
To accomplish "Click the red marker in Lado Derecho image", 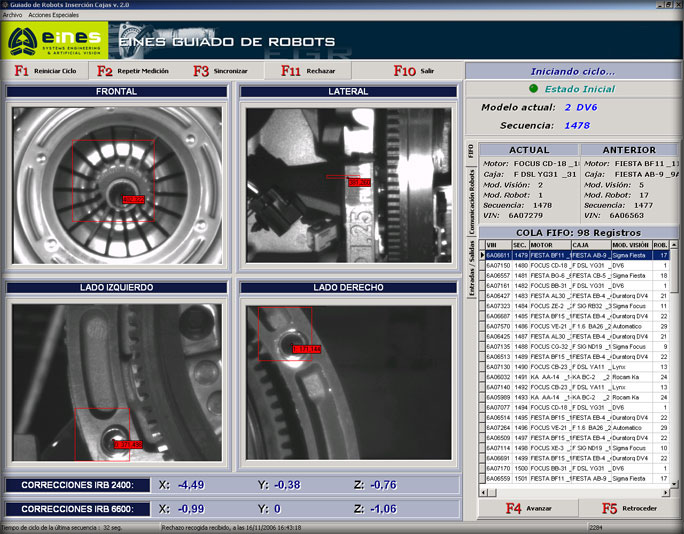I will [x=306, y=349].
